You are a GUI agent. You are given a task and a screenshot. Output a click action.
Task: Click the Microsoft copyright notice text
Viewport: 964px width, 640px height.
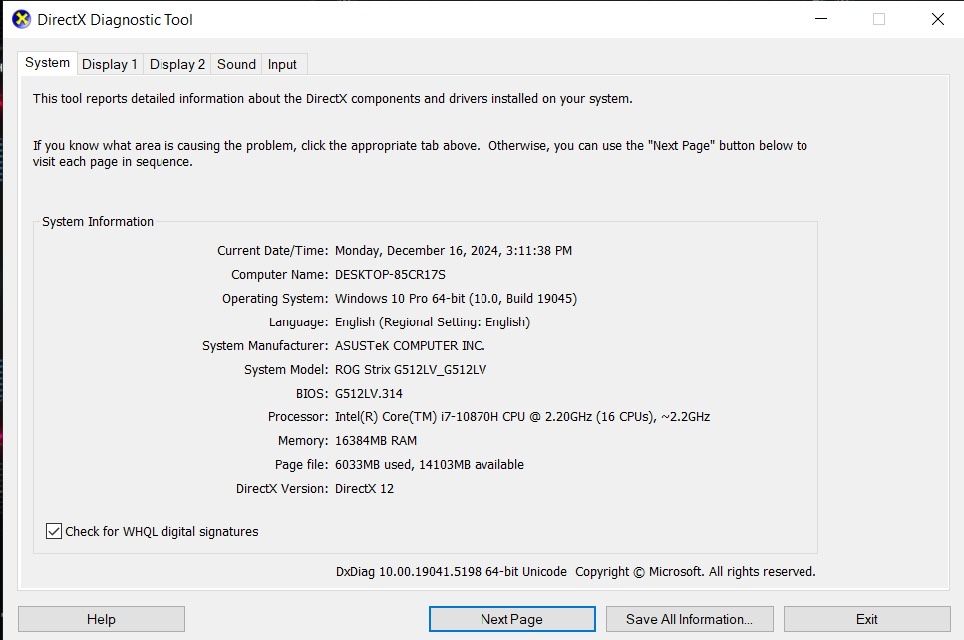click(x=695, y=572)
